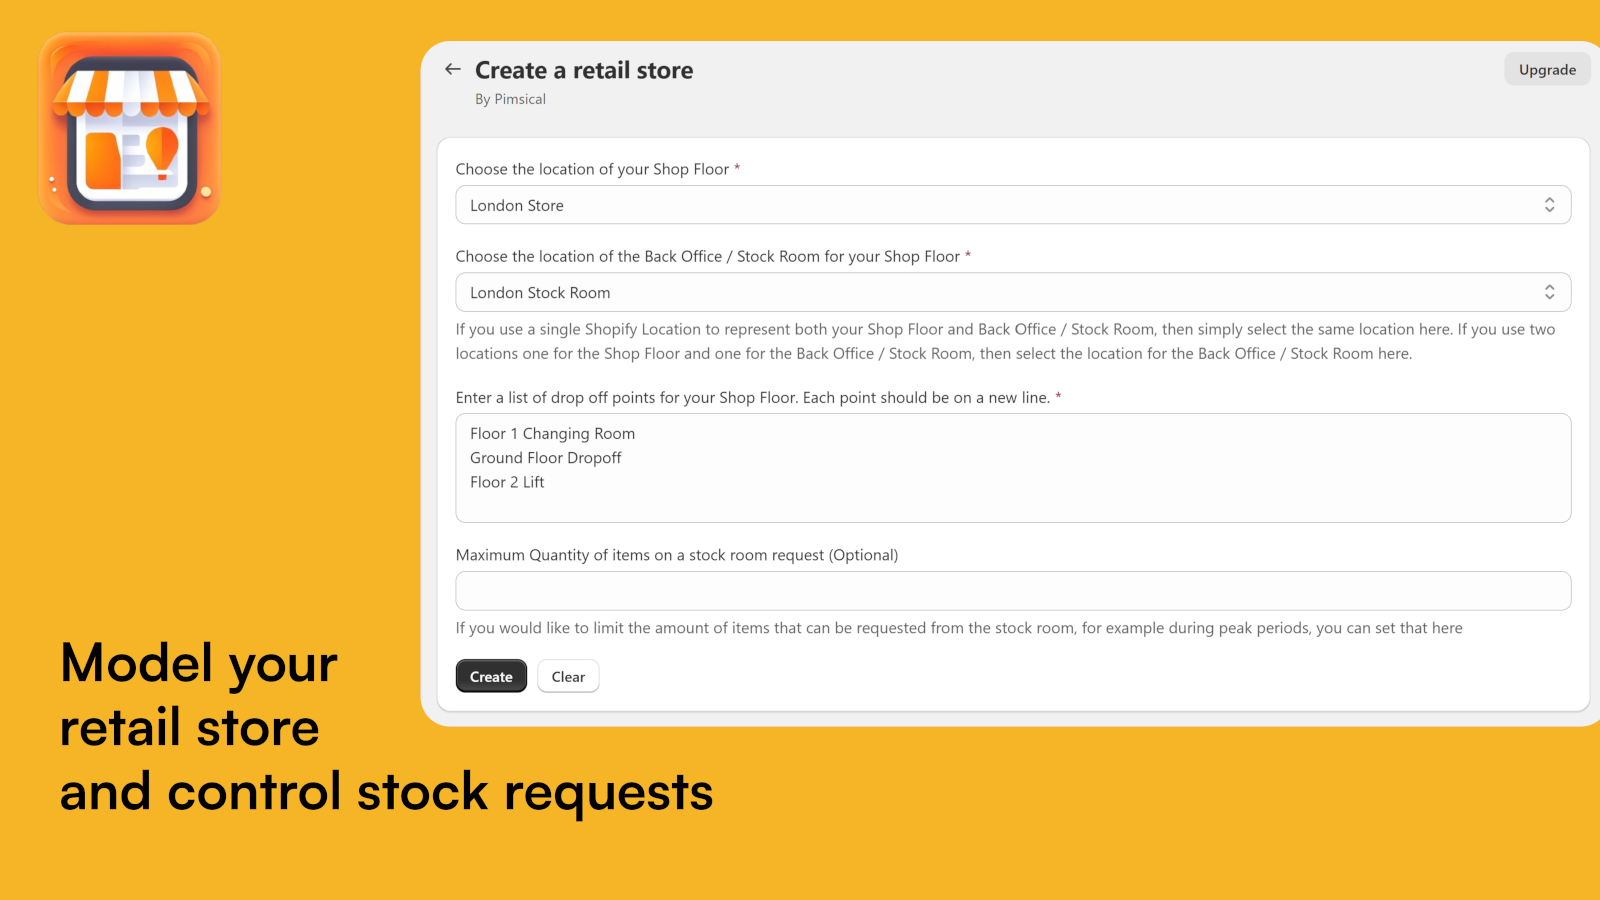Select the London Store option
1600x900 pixels.
tap(517, 205)
